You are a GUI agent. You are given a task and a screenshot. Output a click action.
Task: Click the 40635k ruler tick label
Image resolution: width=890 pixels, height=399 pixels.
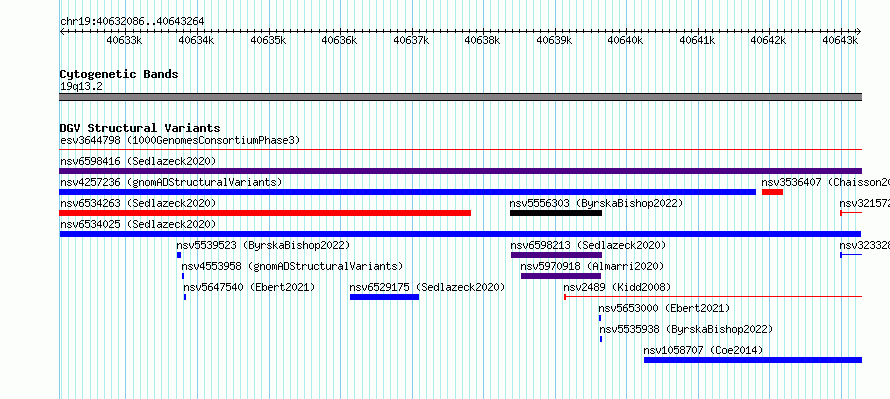point(267,40)
